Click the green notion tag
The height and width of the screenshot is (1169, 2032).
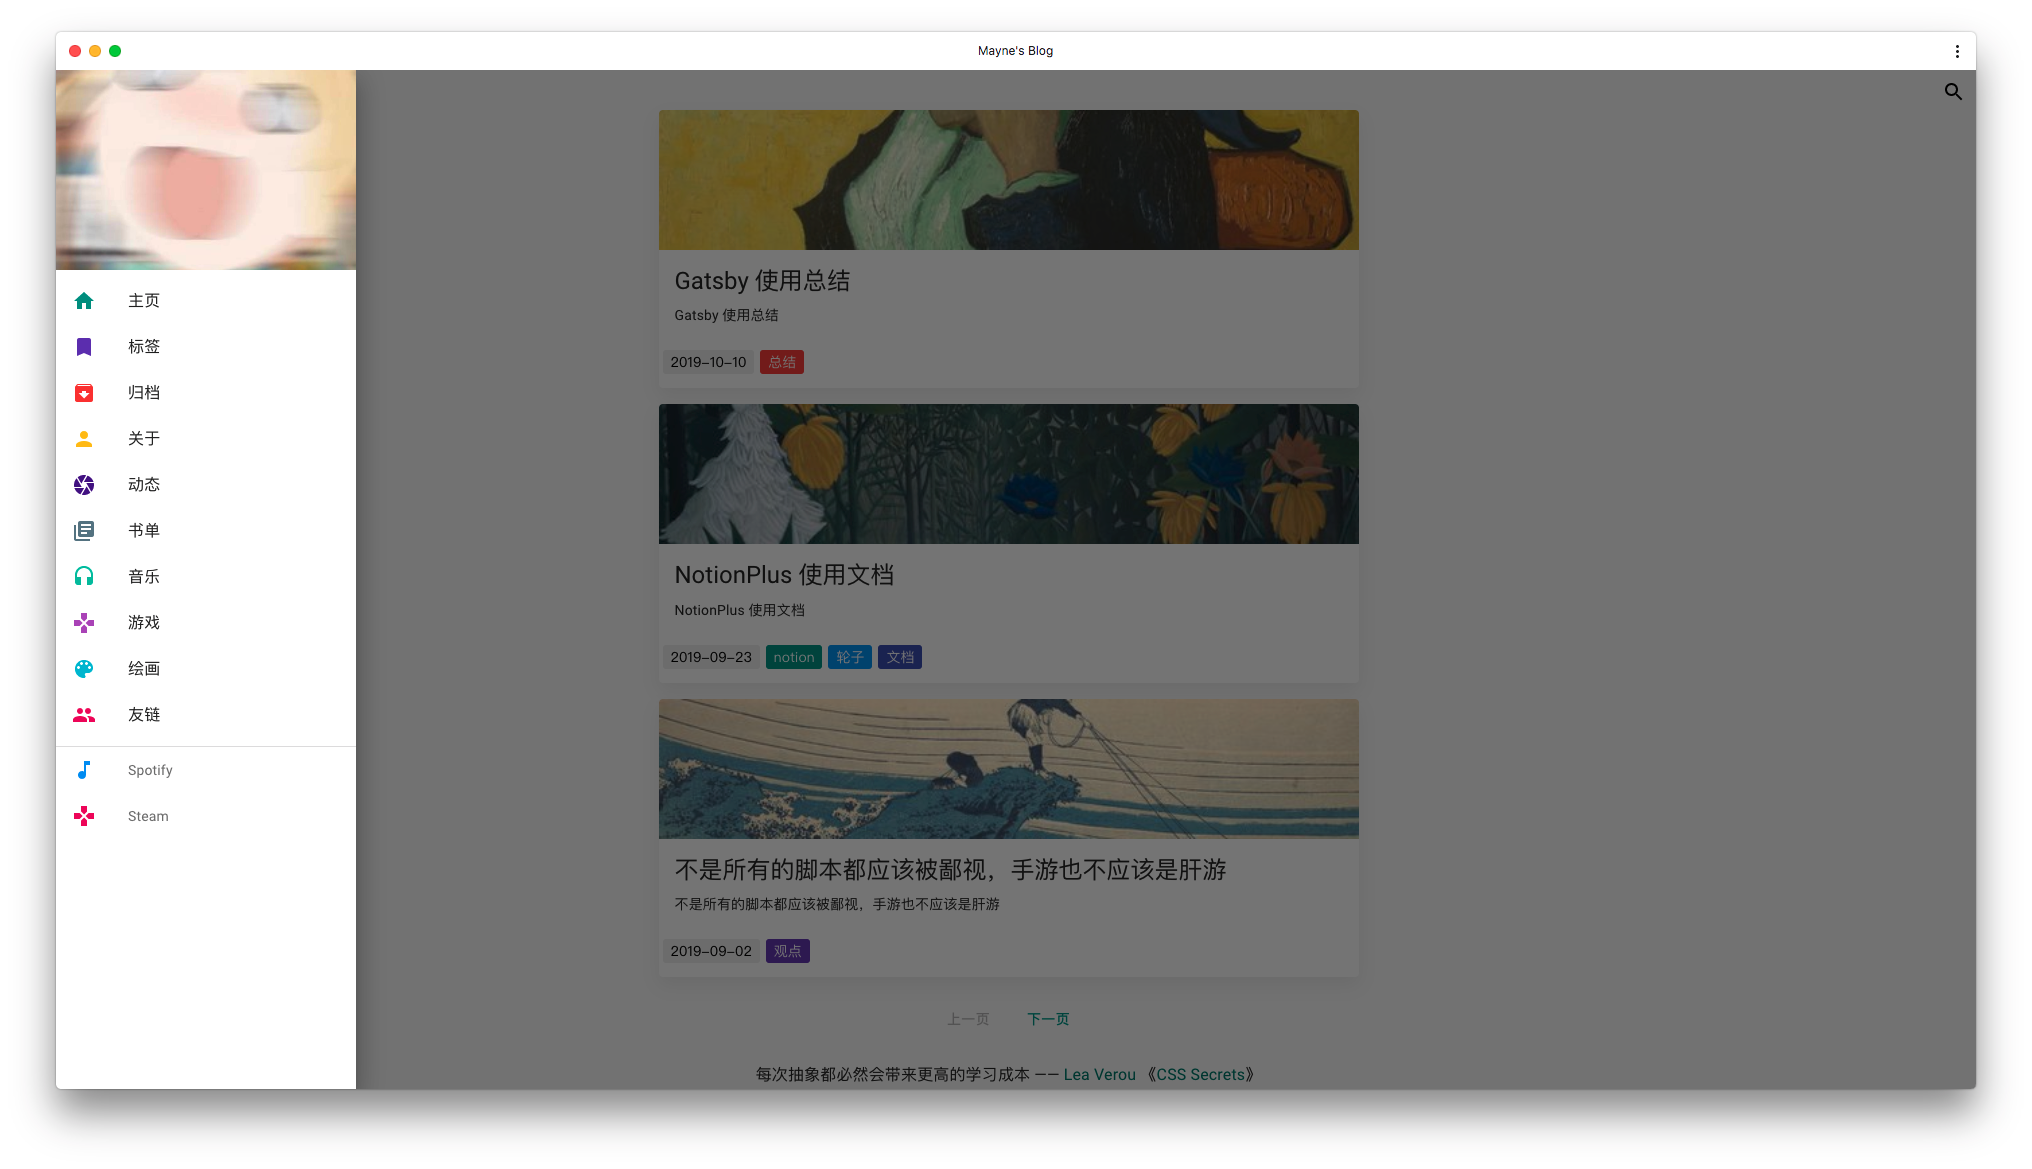coord(794,657)
